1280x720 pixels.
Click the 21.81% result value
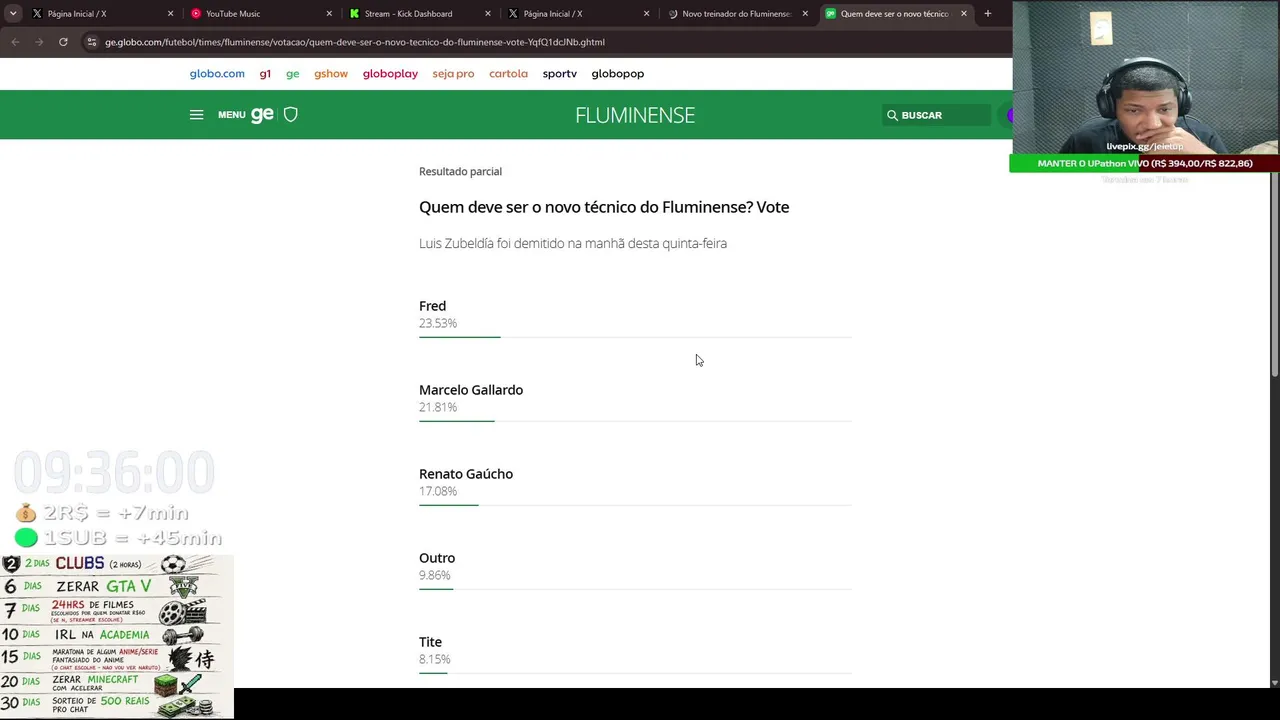coord(438,408)
